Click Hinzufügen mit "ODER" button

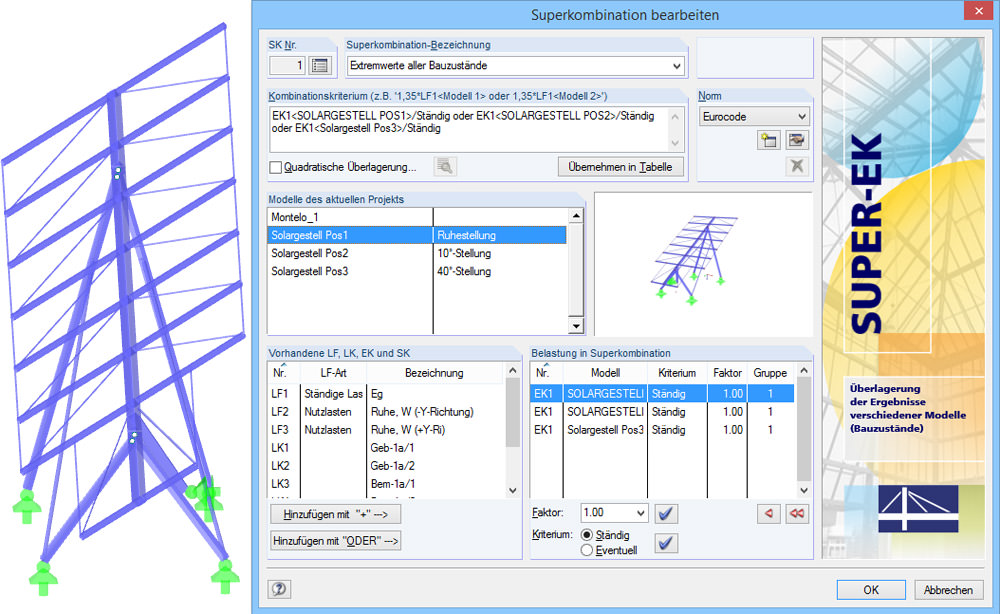335,541
